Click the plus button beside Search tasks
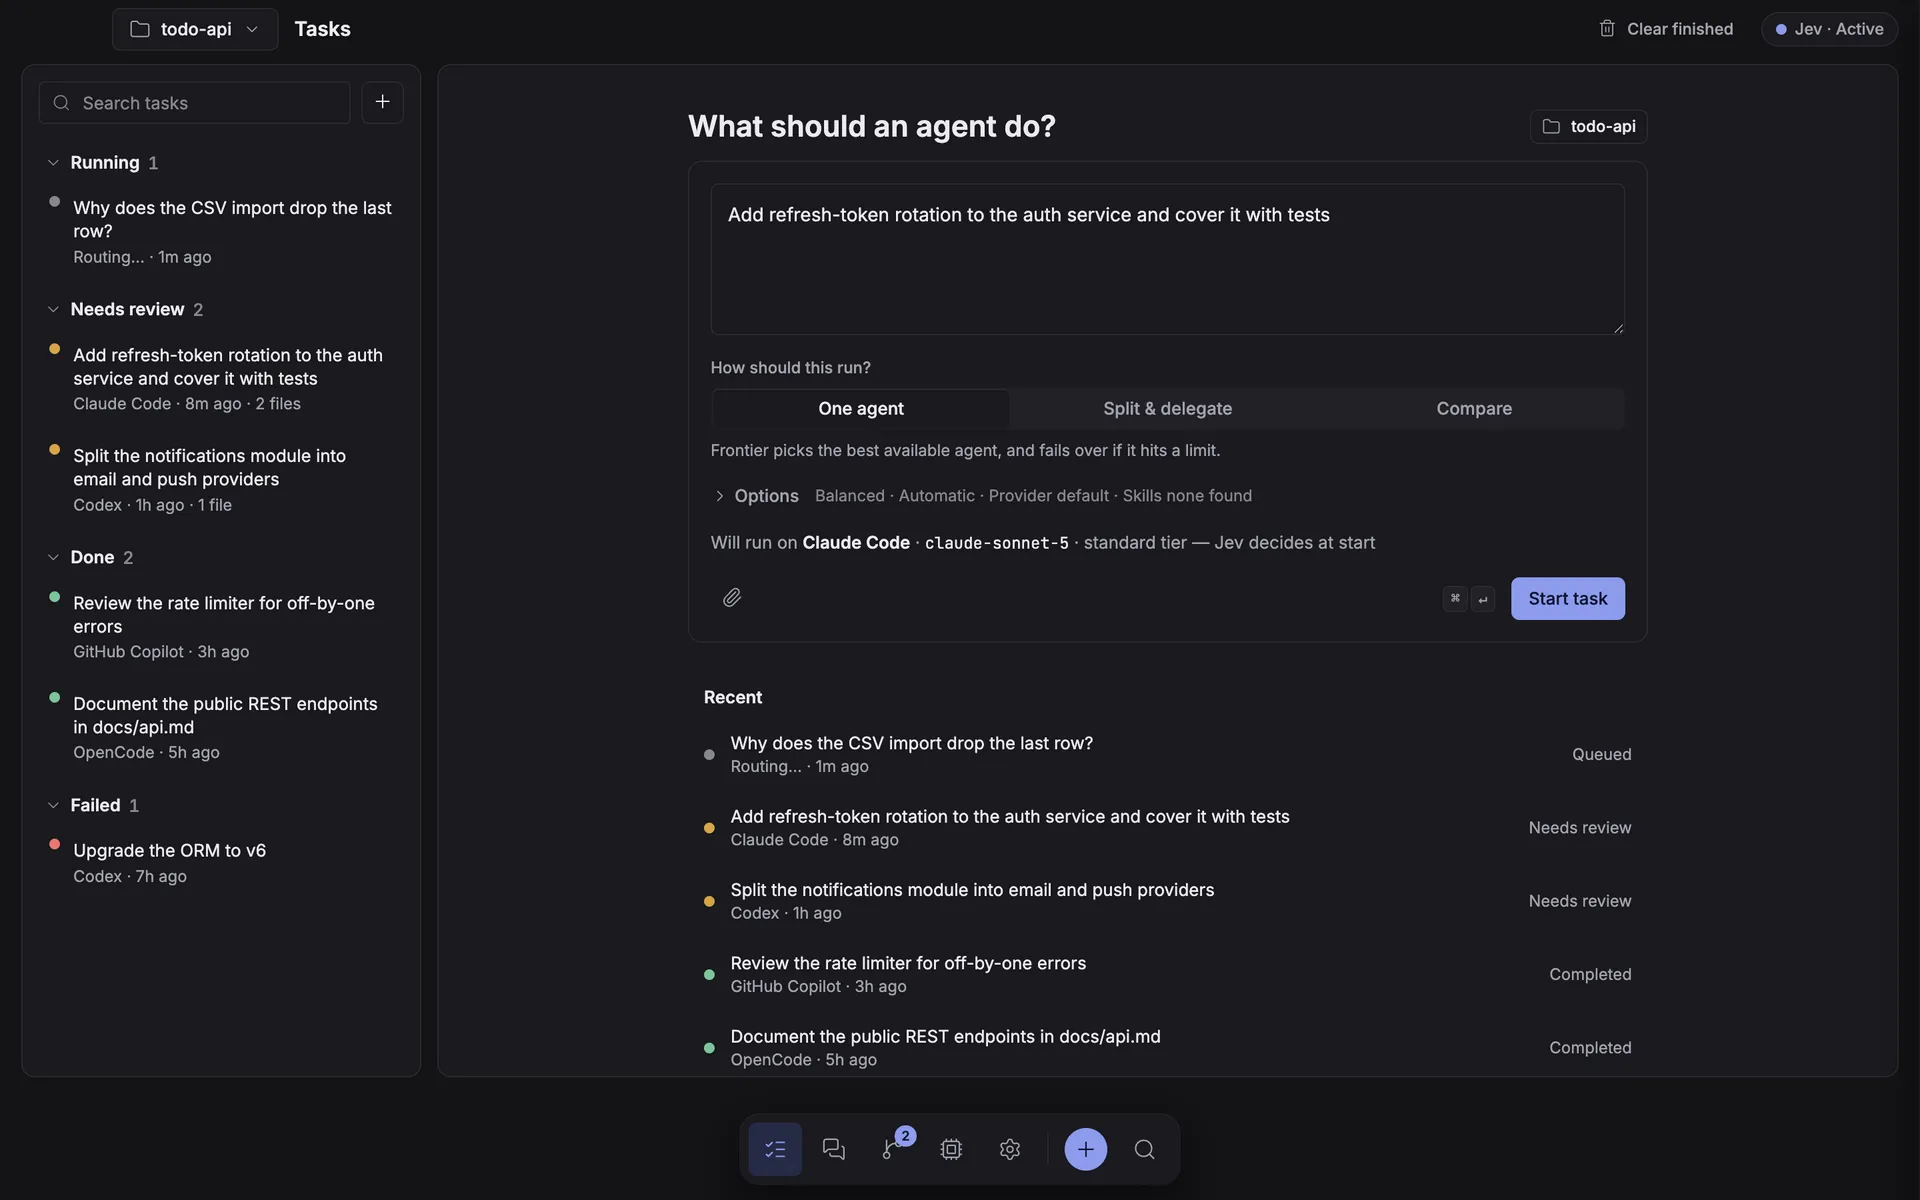The height and width of the screenshot is (1200, 1920). [x=382, y=102]
